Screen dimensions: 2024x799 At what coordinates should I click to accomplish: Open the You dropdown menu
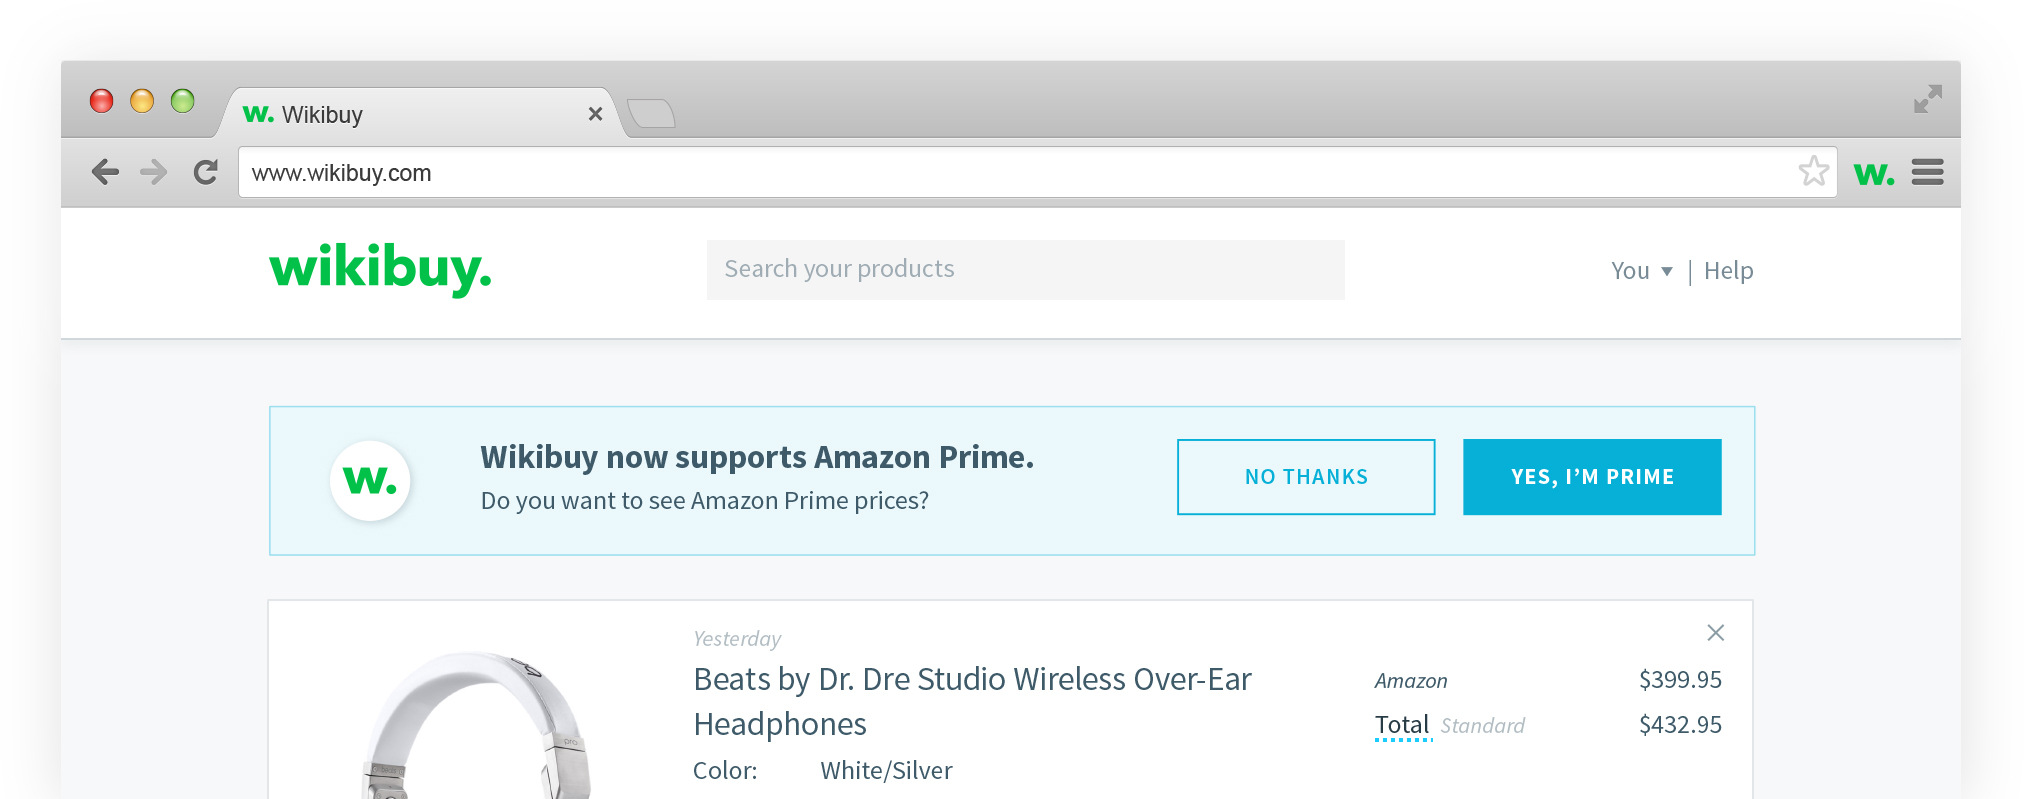1641,271
